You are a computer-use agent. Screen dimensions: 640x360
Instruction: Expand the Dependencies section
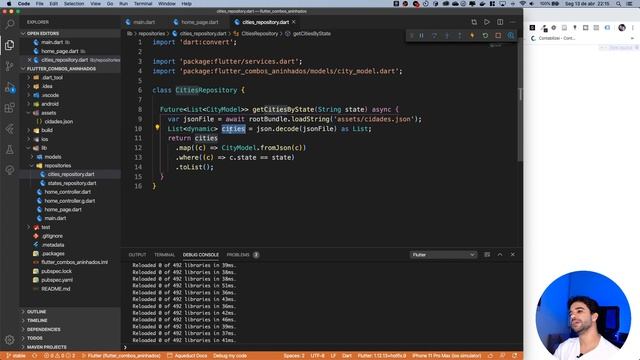click(x=43, y=329)
